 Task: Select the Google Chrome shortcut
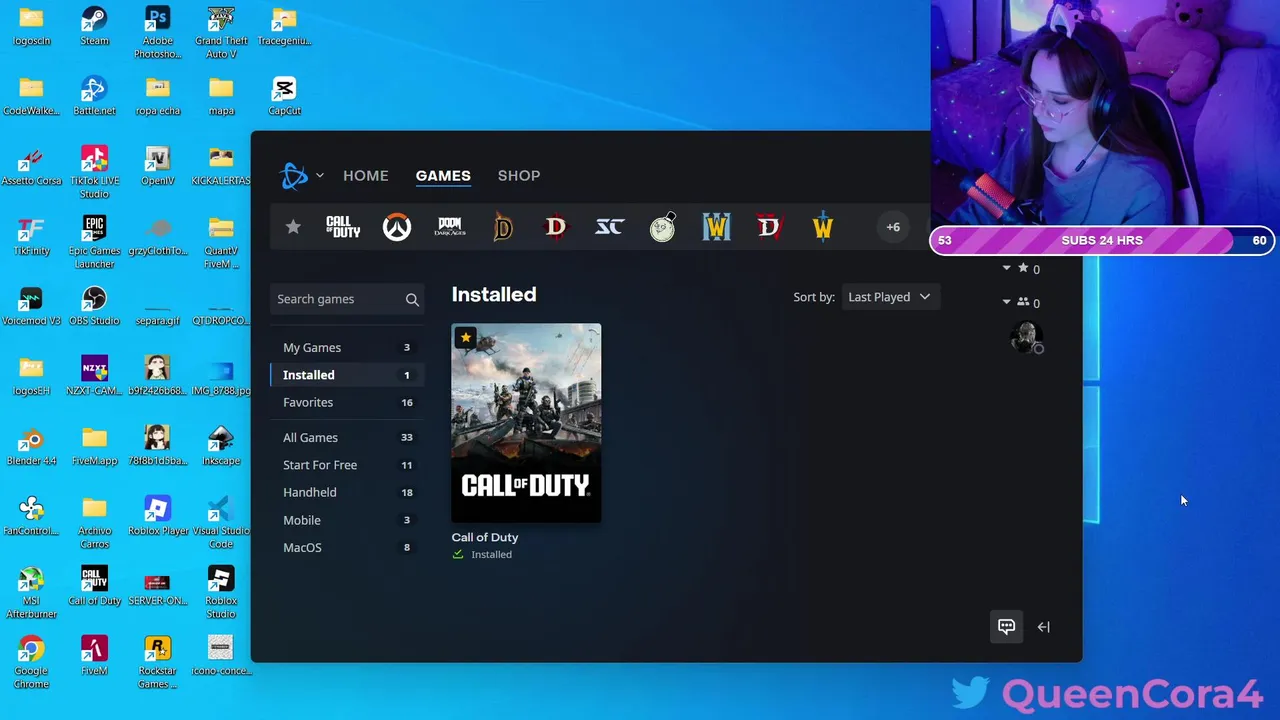point(31,663)
